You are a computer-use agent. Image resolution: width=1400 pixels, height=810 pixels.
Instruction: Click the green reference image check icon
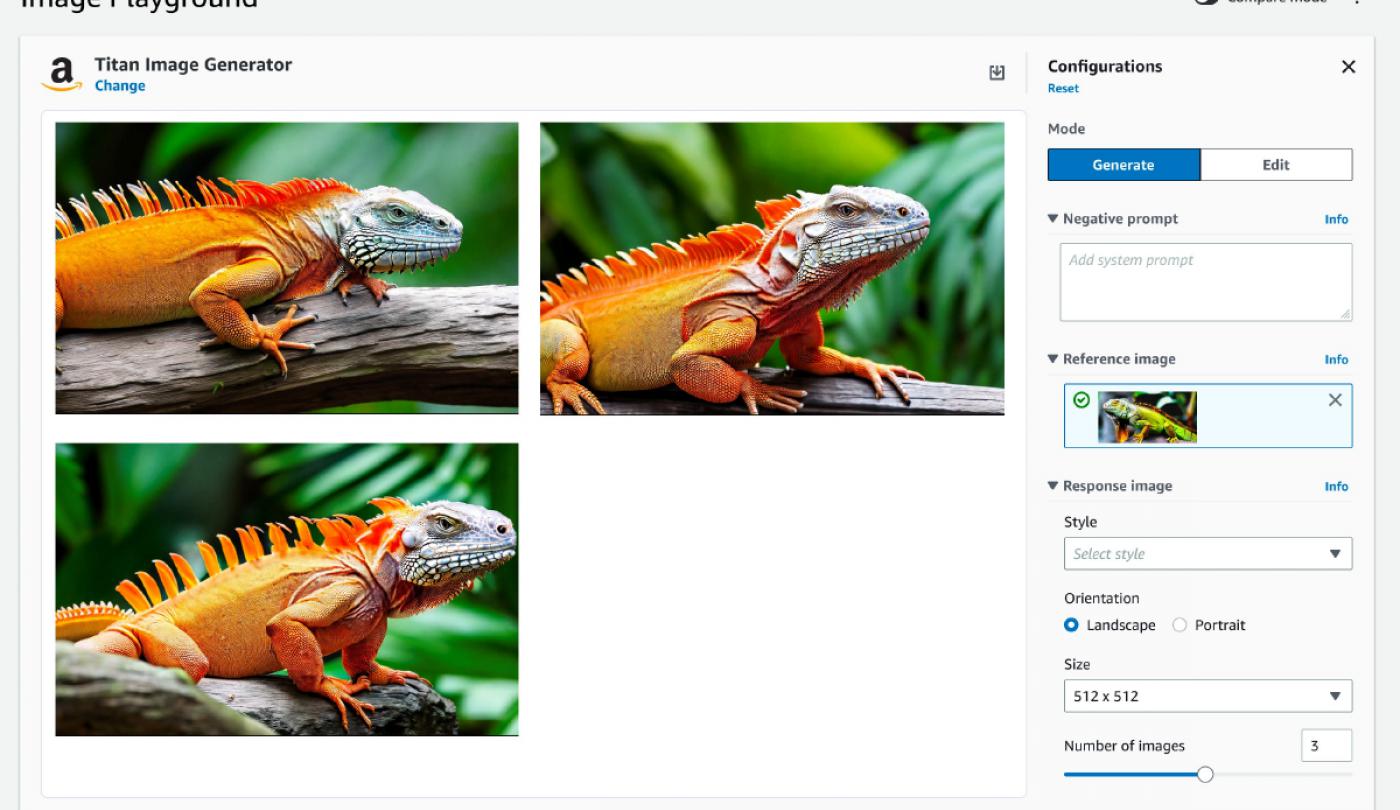point(1081,400)
